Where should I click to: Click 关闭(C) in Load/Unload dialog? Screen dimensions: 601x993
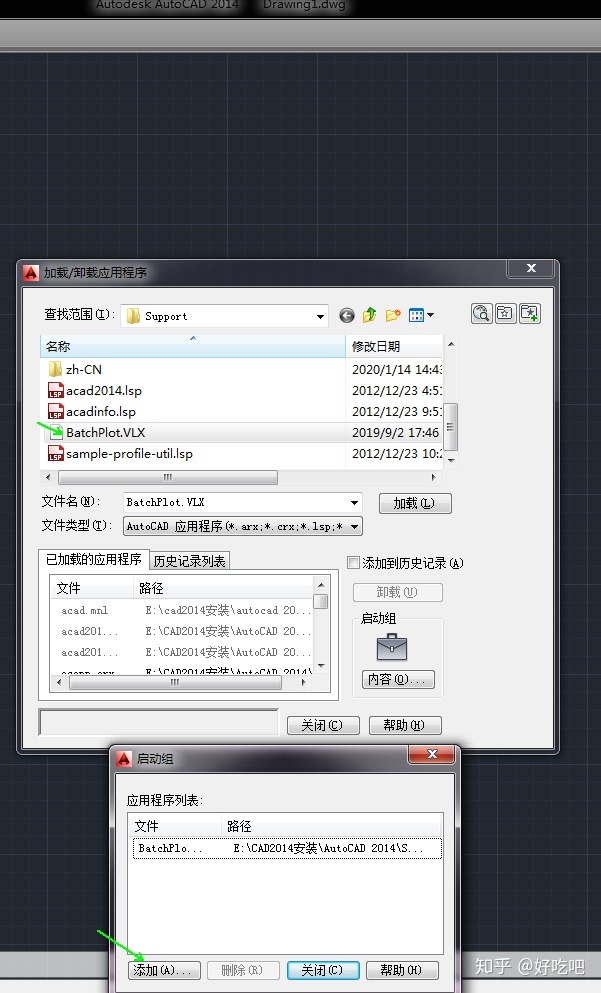[323, 725]
